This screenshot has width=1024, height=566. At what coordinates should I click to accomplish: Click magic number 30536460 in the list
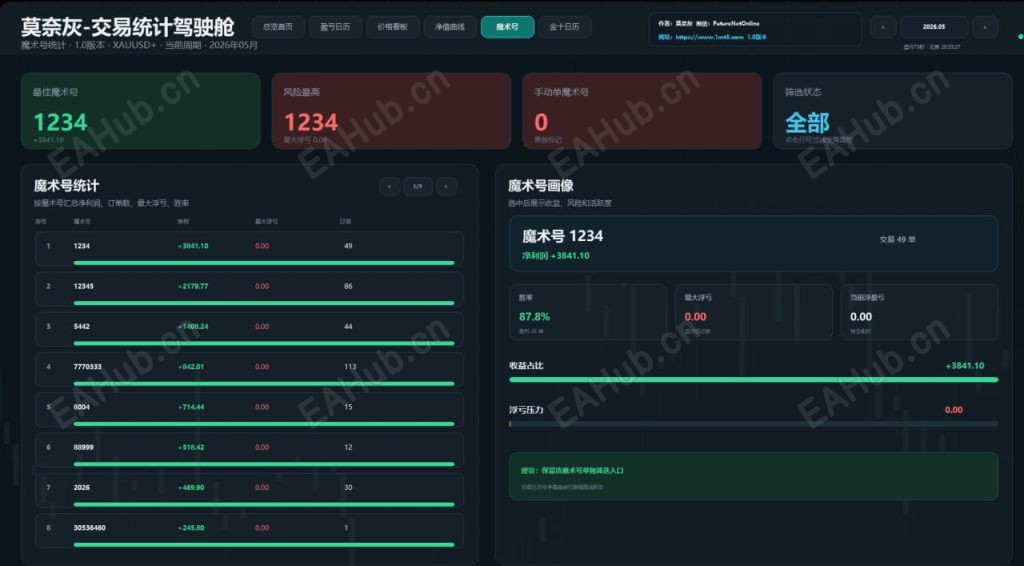pyautogui.click(x=89, y=527)
